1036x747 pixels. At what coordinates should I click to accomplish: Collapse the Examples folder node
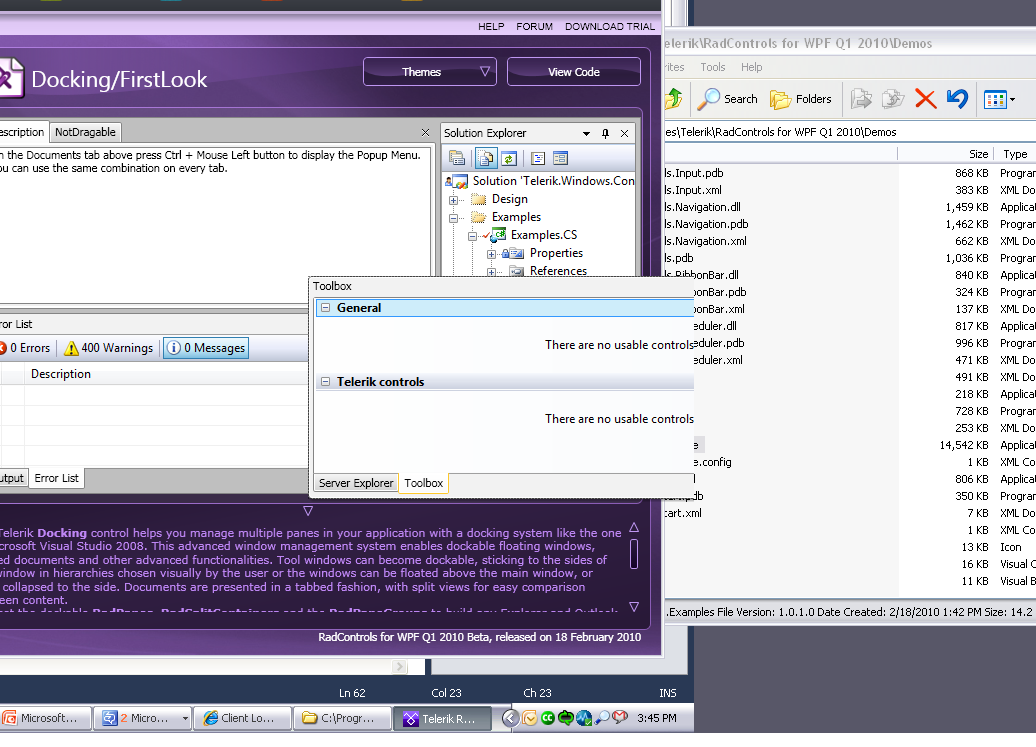pyautogui.click(x=453, y=218)
